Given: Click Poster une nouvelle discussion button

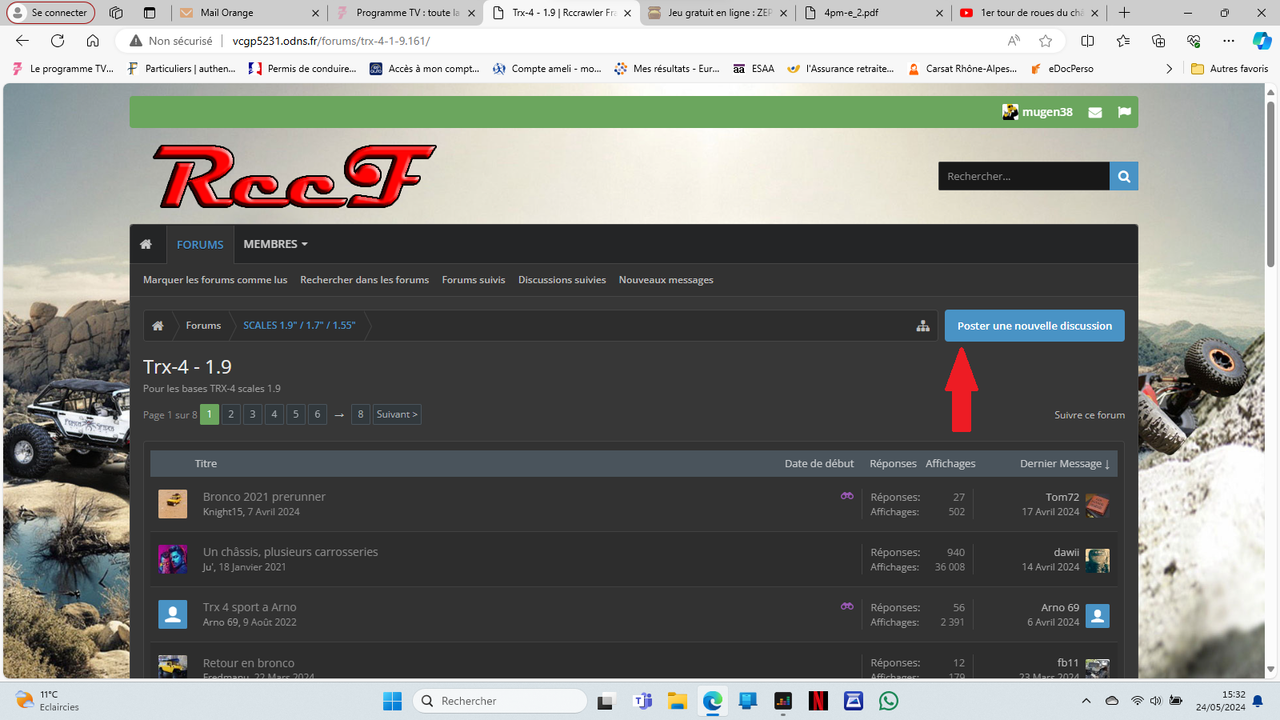Looking at the screenshot, I should (1035, 326).
